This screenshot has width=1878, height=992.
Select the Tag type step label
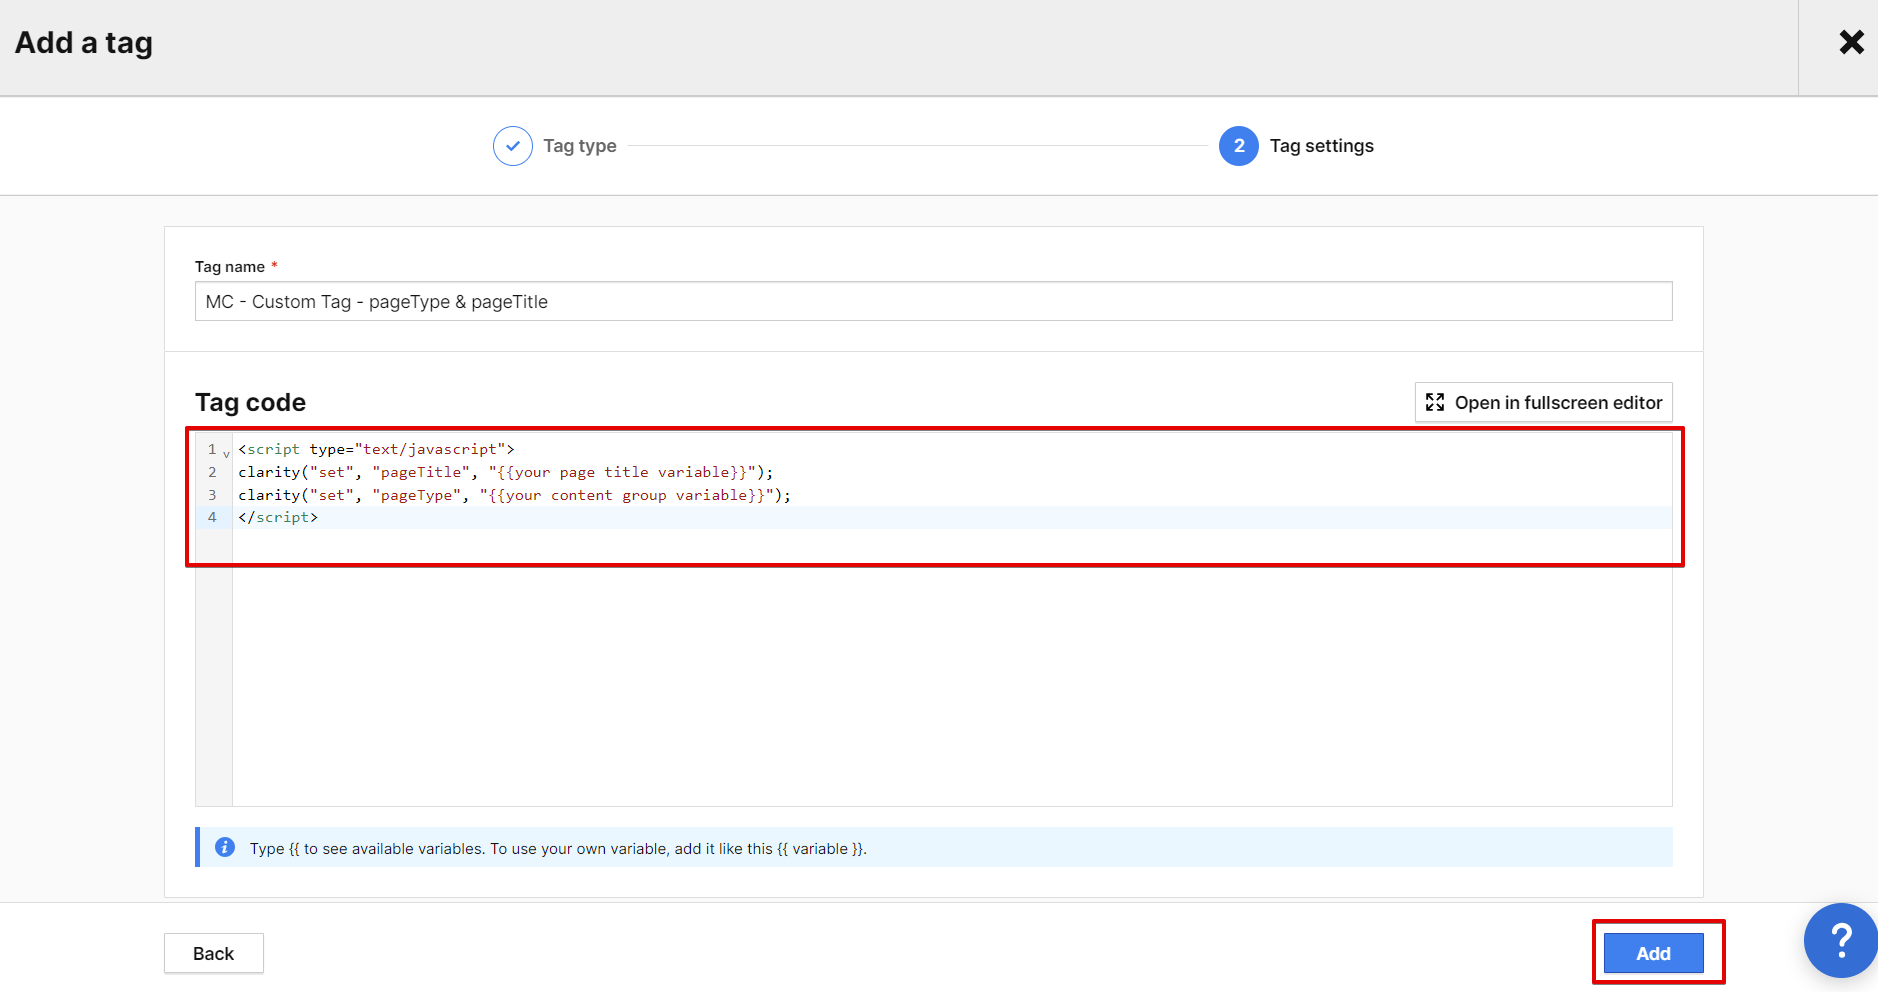tap(581, 145)
